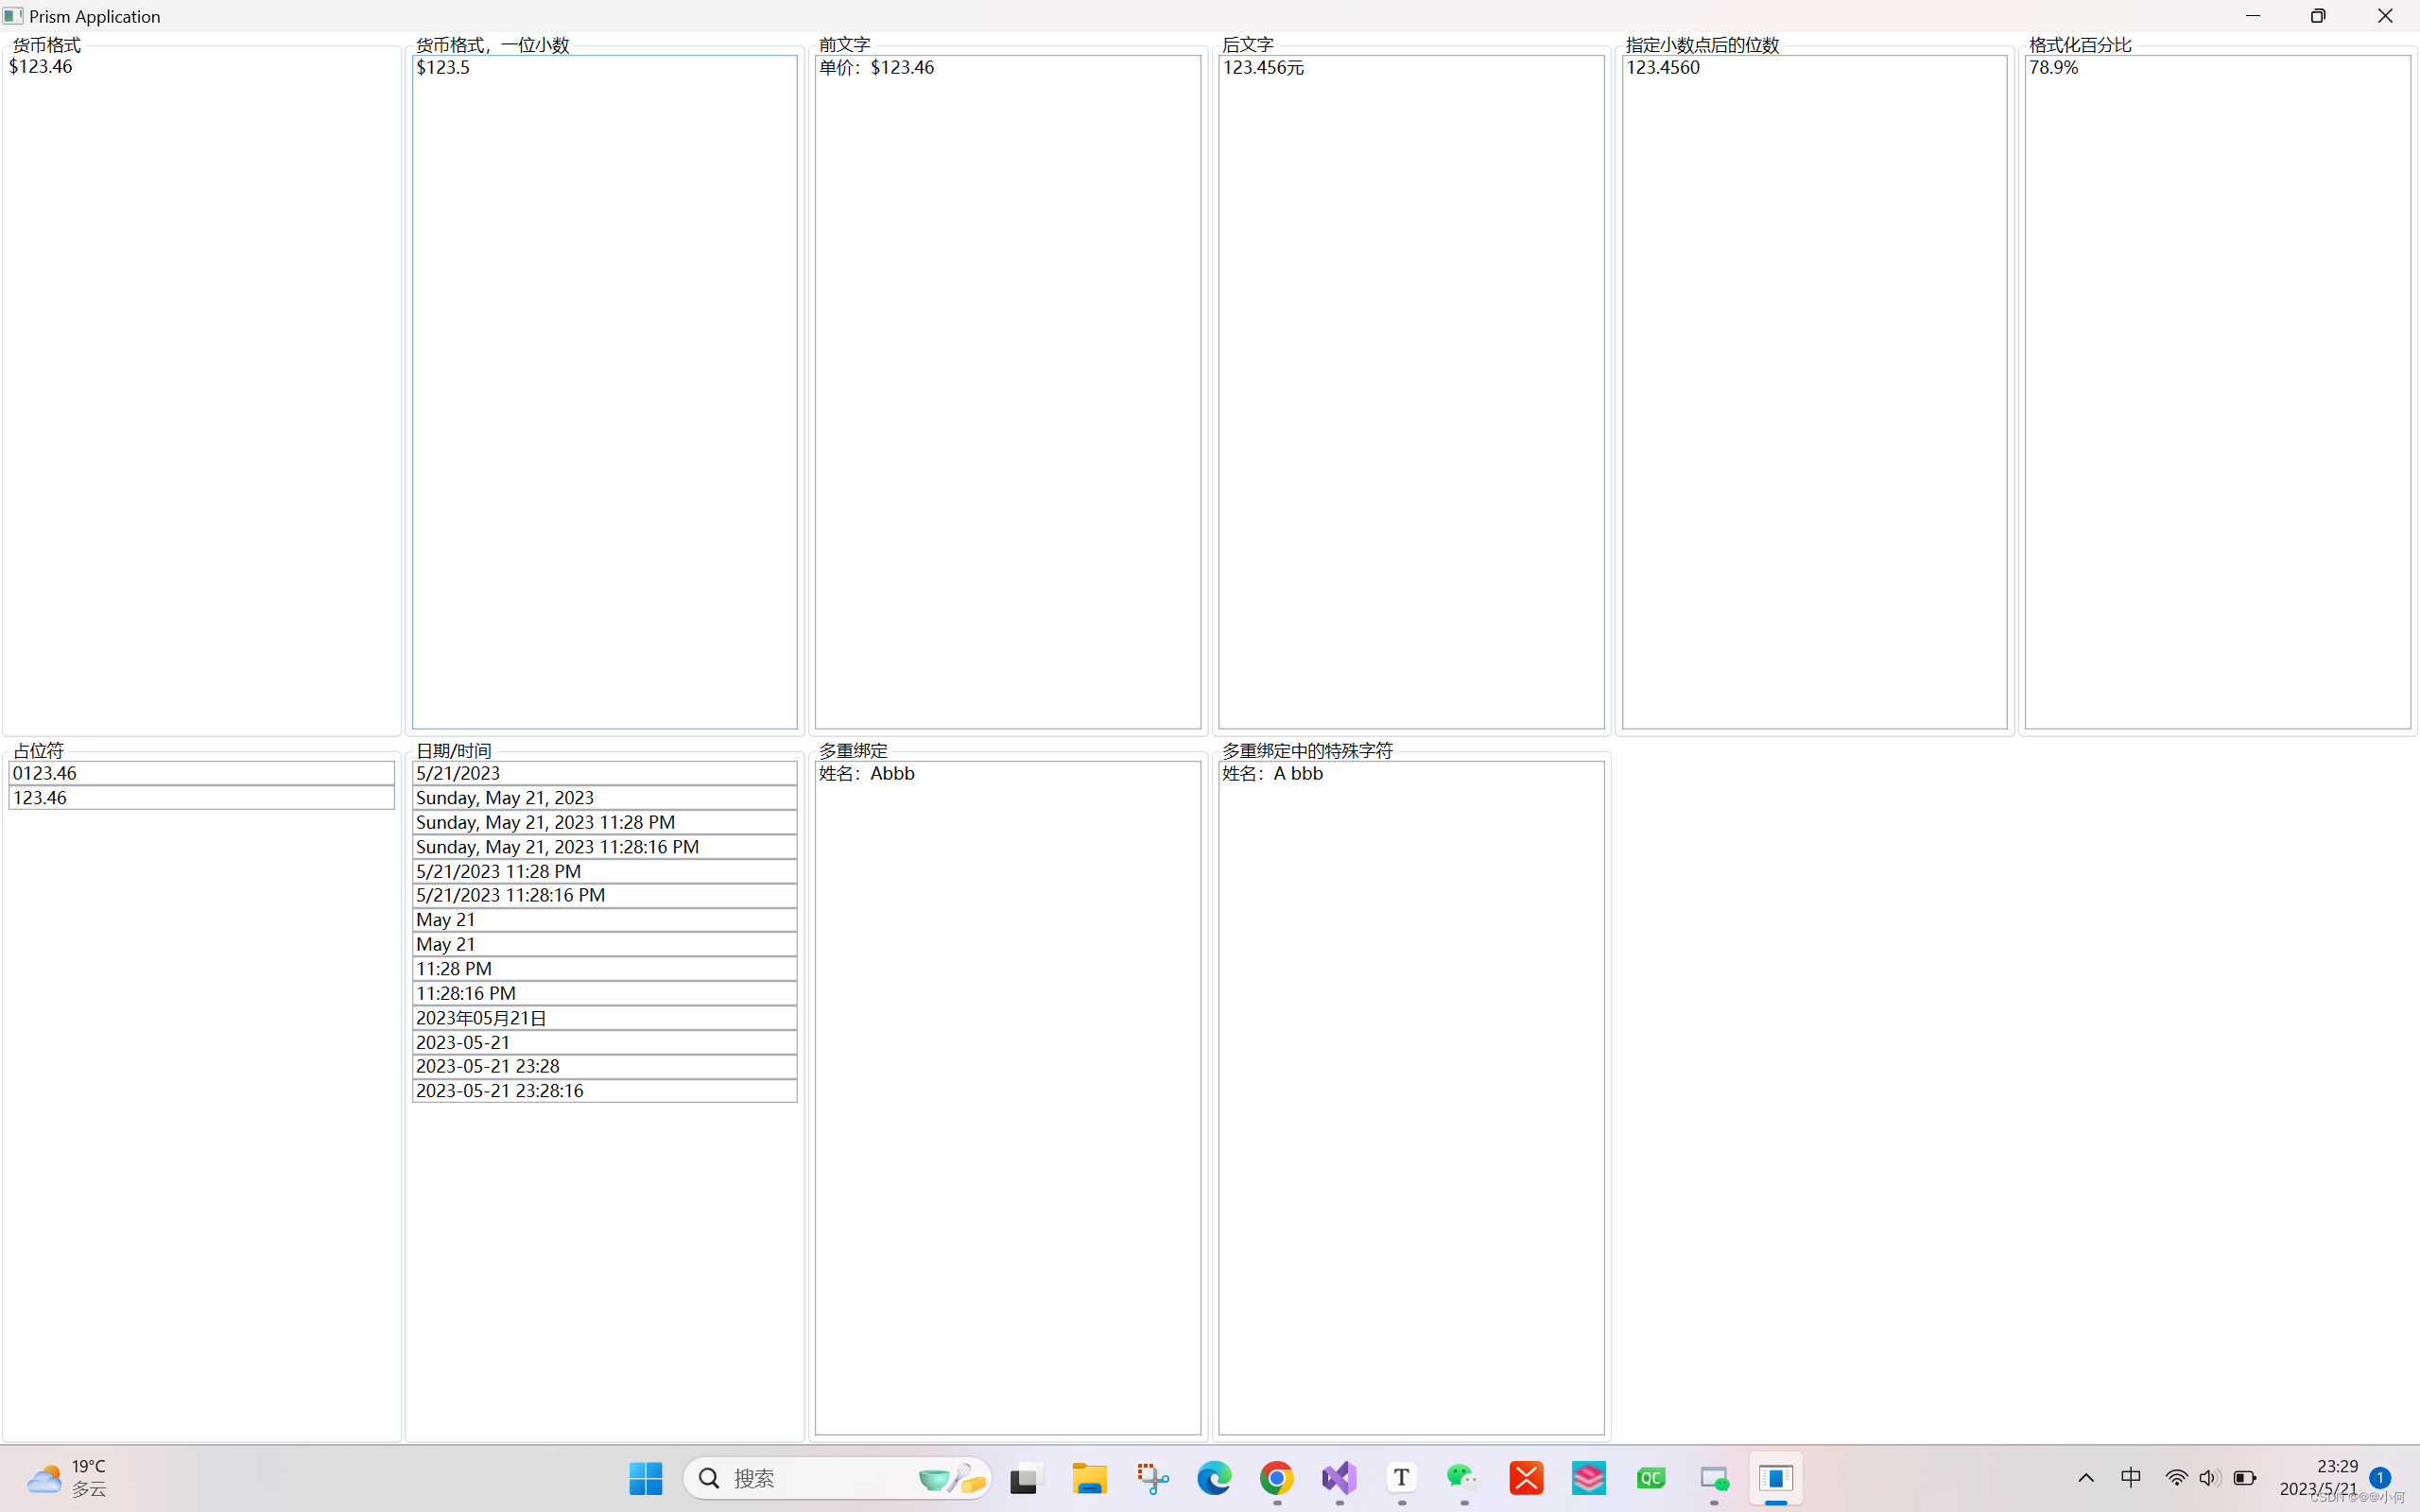Open the monitor icon with green dot
The image size is (2420, 1512).
[1714, 1478]
